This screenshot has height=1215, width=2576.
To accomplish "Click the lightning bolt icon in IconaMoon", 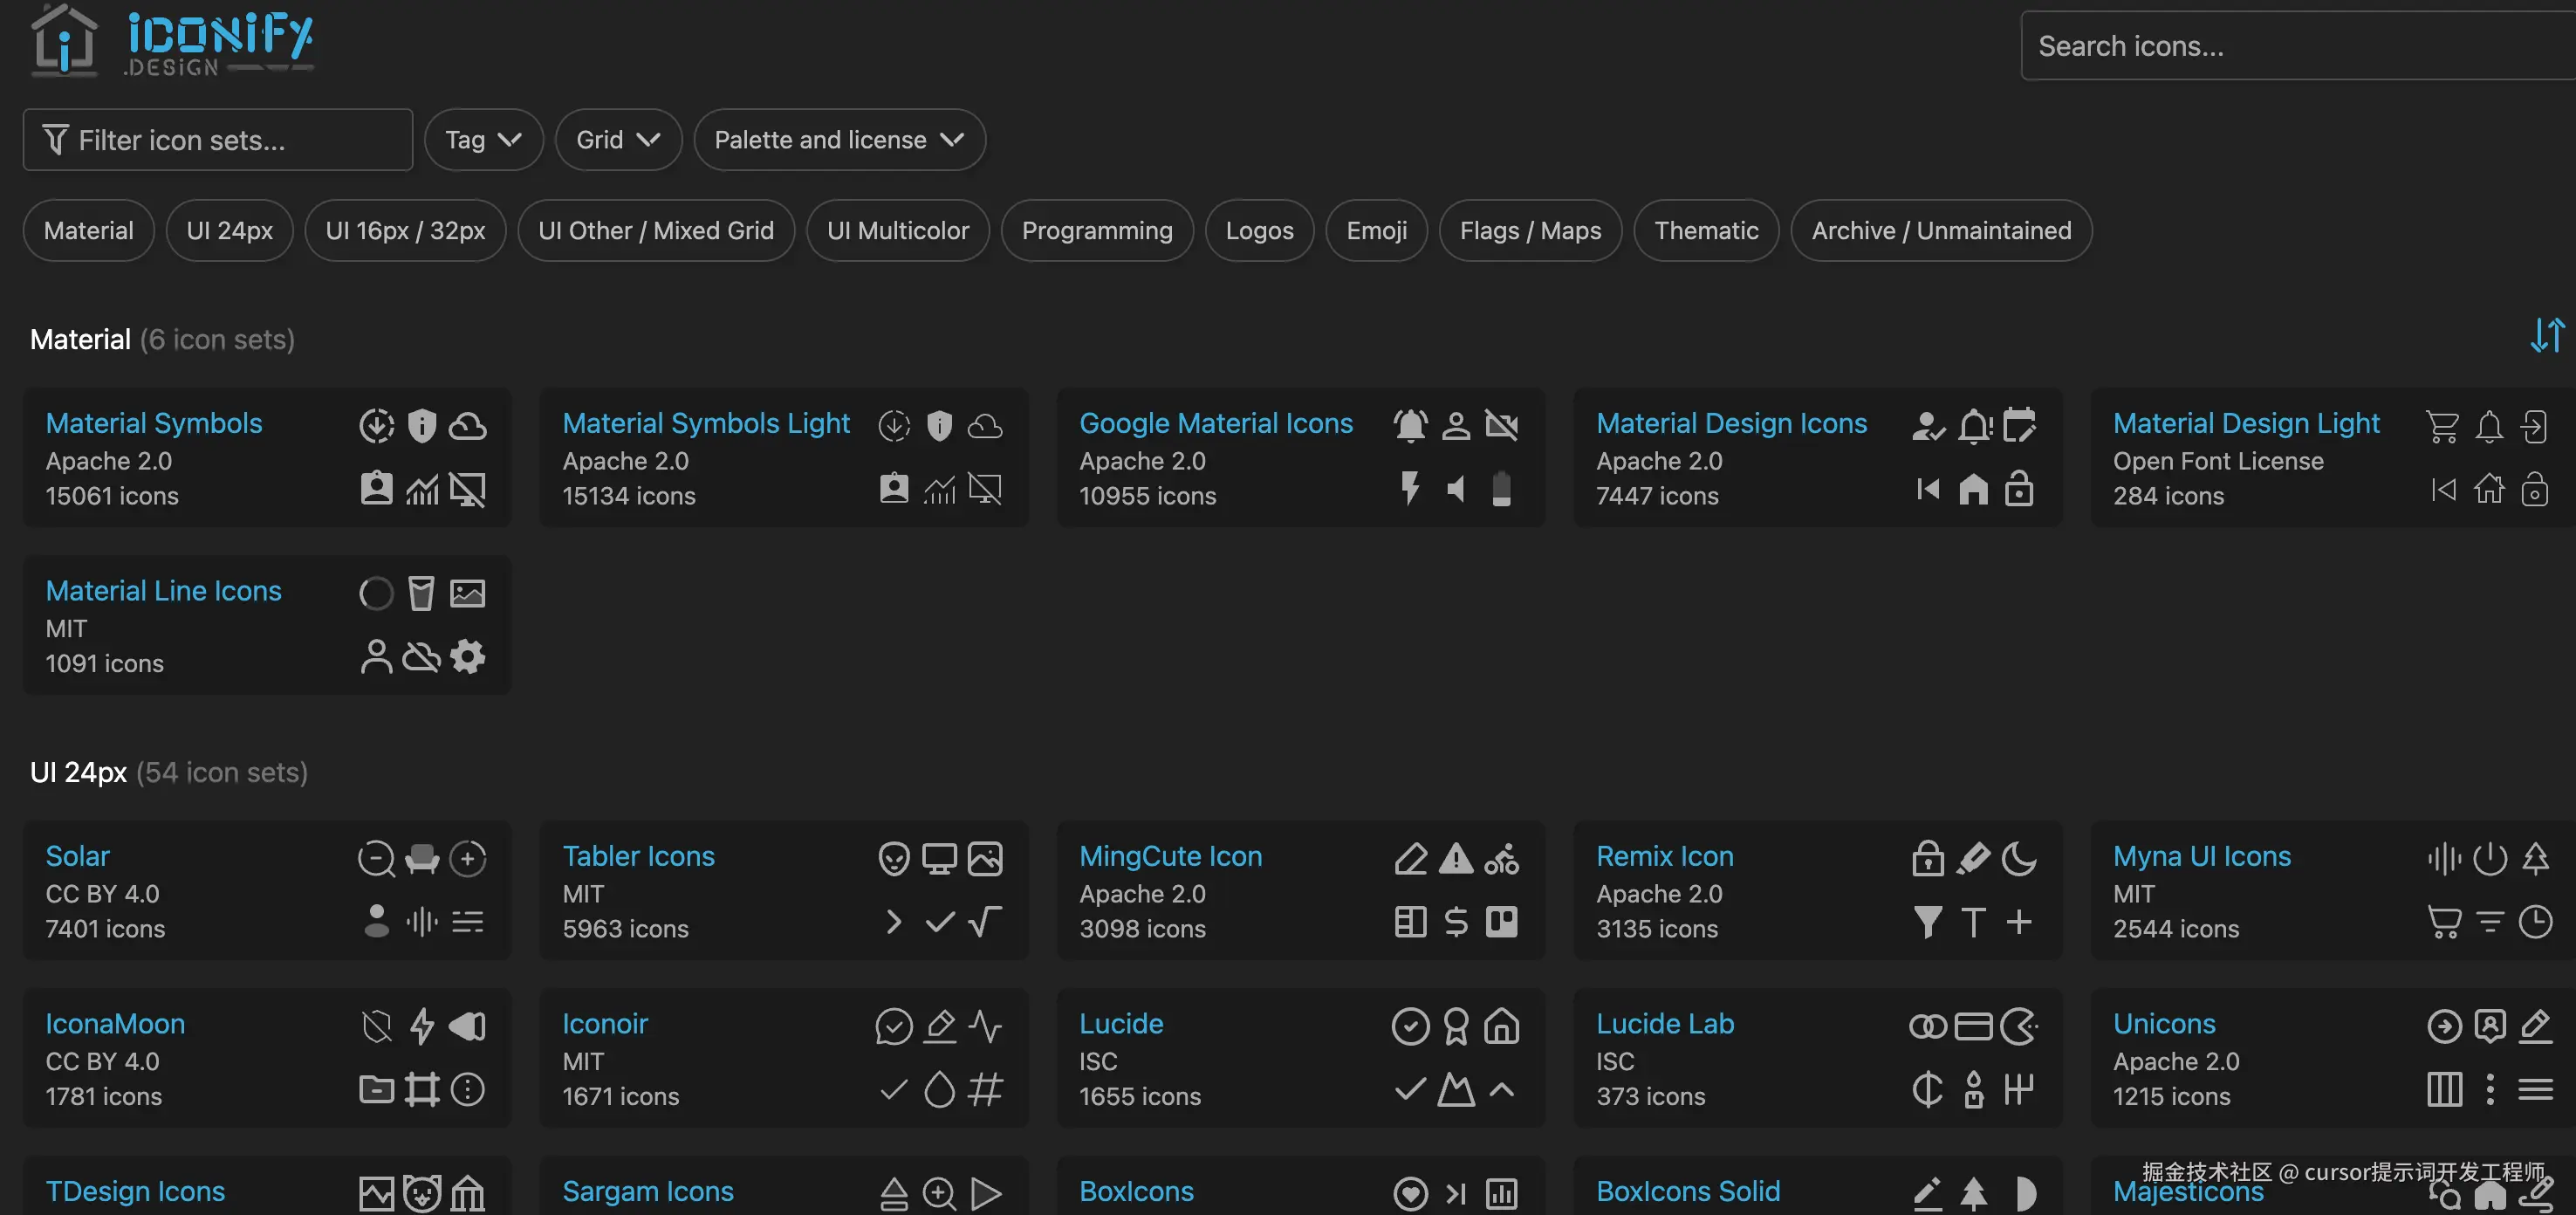I will point(422,1026).
